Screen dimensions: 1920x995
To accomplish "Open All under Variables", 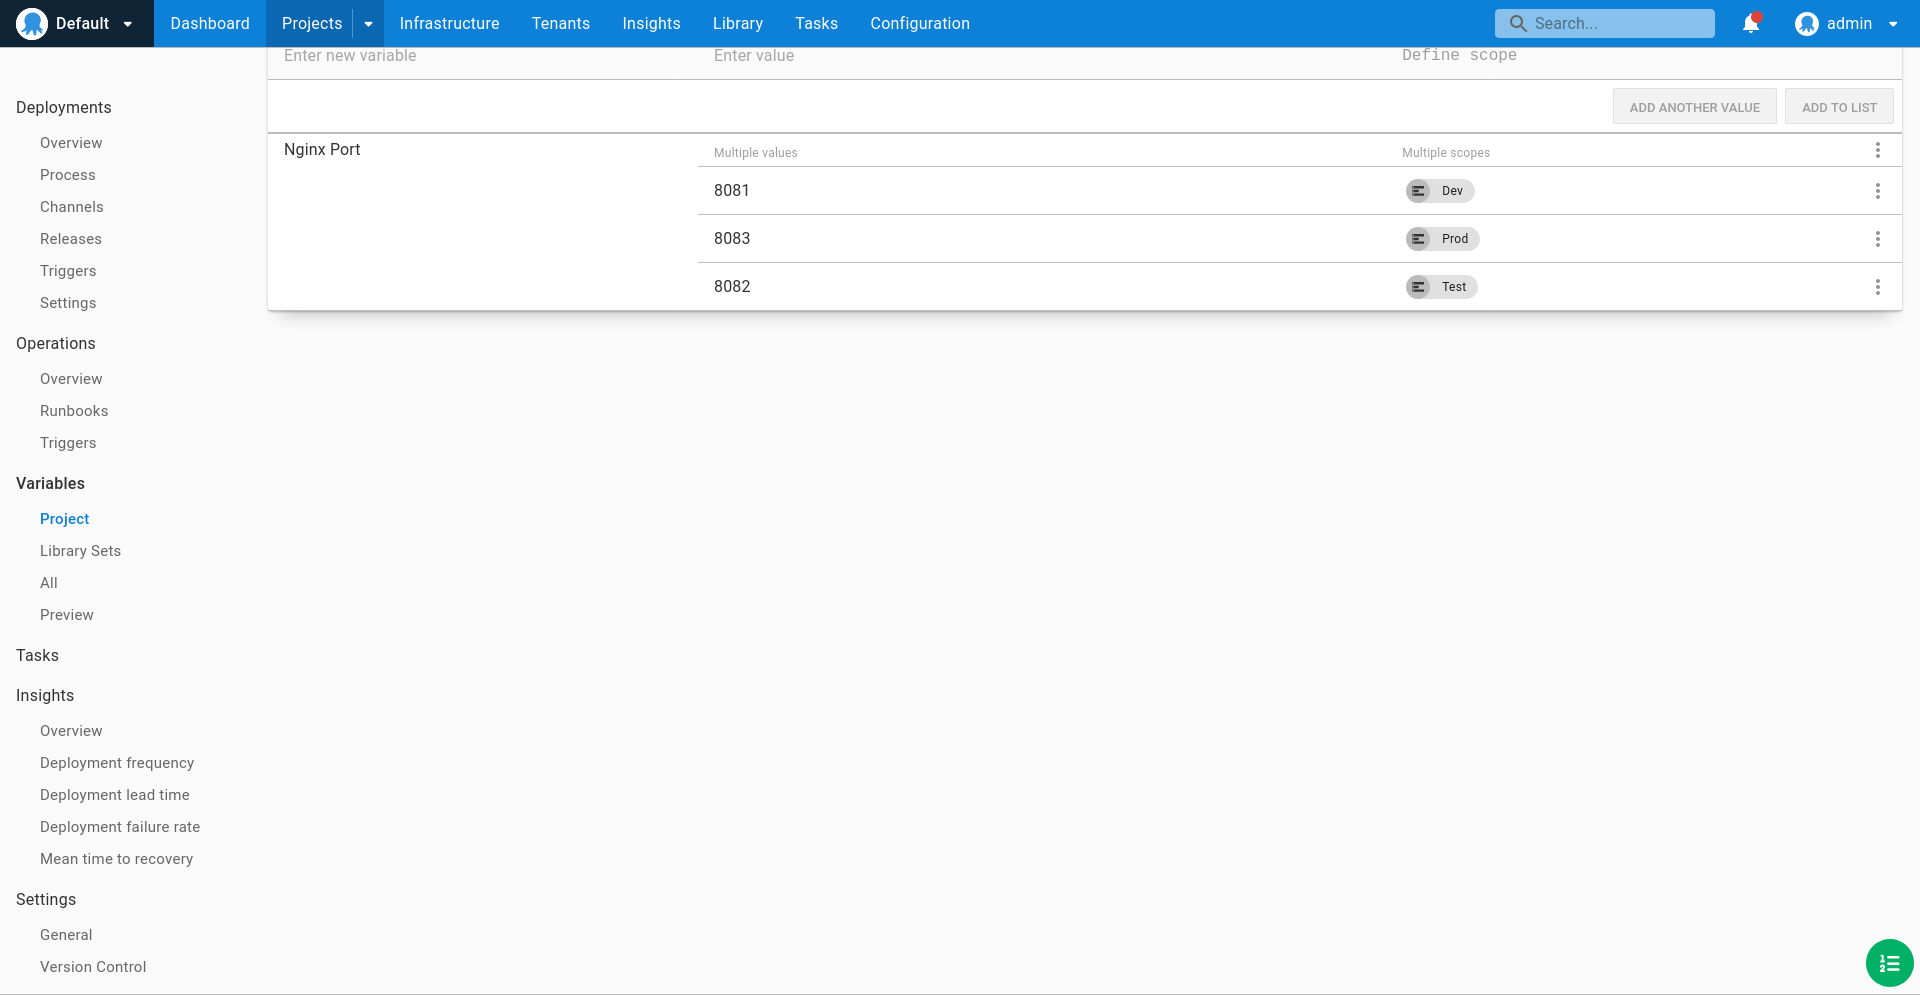I will [49, 583].
